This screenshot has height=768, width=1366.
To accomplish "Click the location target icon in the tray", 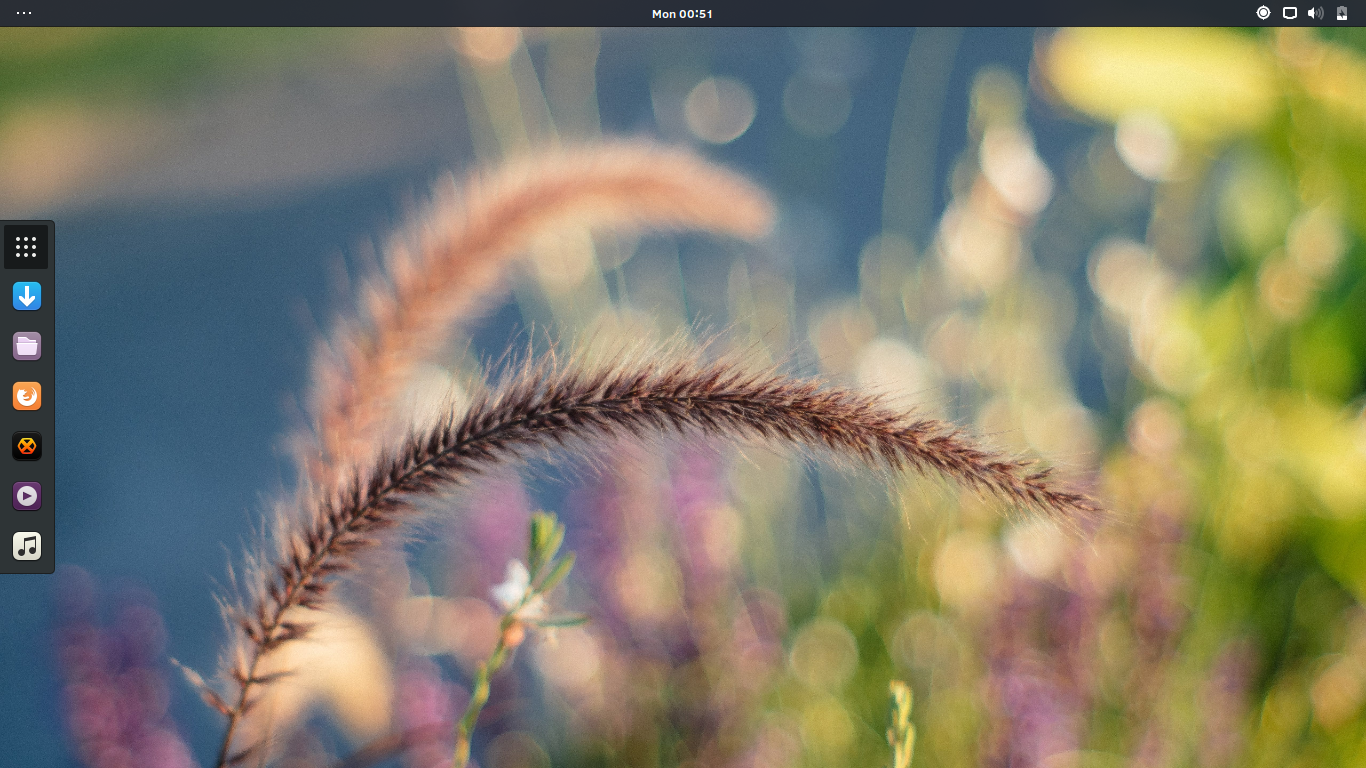I will [x=1263, y=13].
